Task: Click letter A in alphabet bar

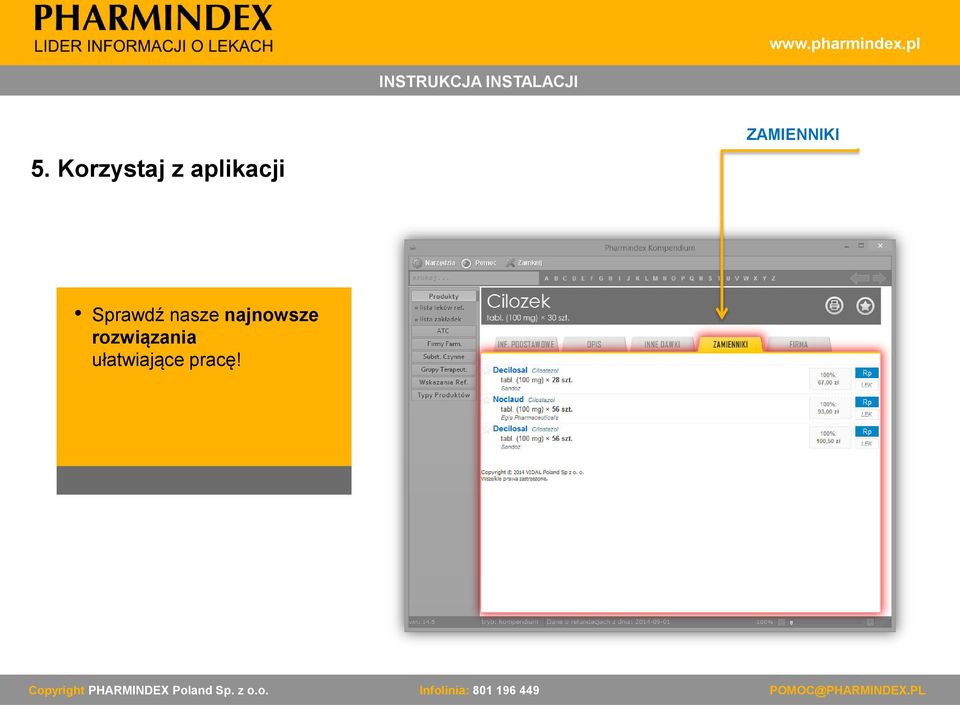Action: point(547,278)
